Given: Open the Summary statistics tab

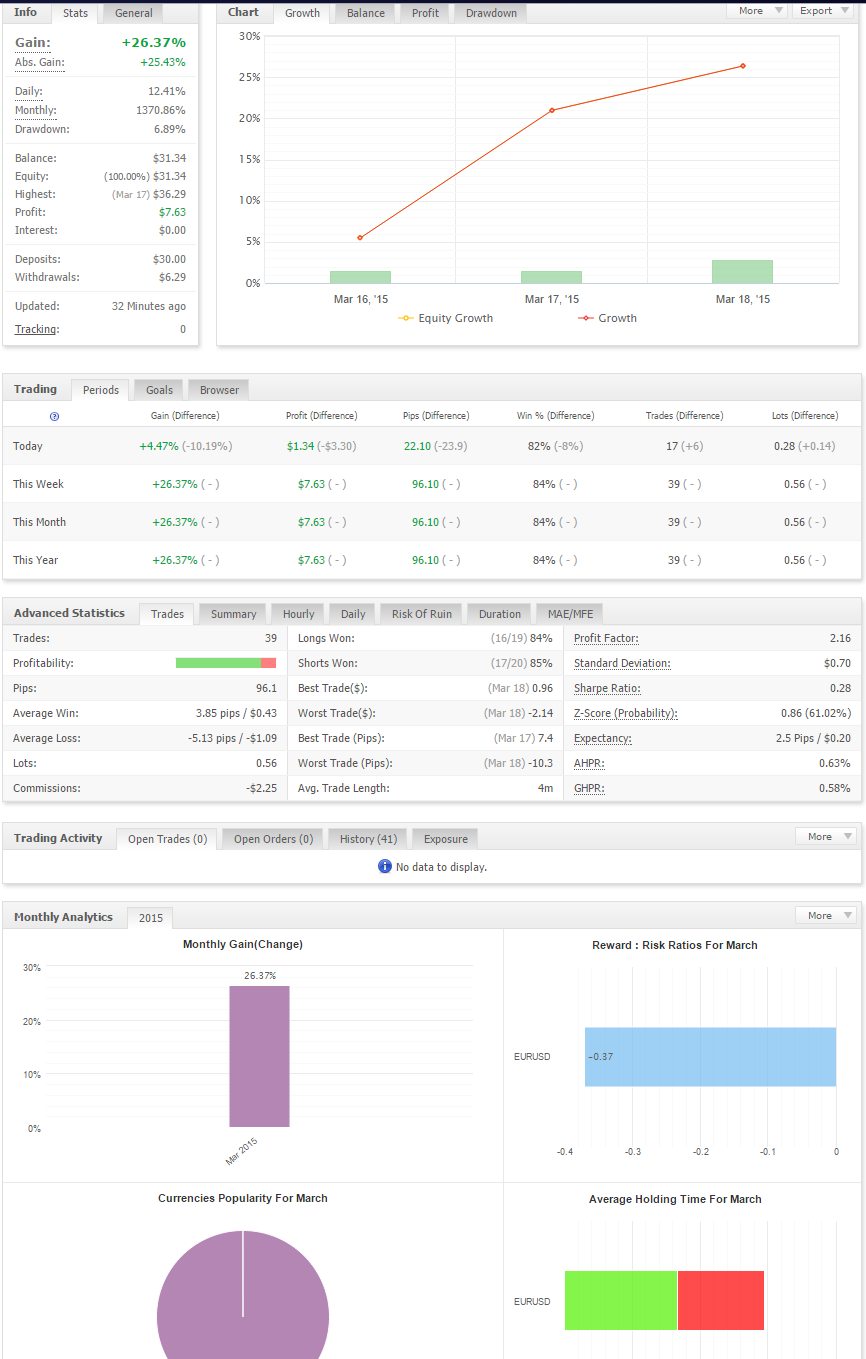Looking at the screenshot, I should point(233,614).
